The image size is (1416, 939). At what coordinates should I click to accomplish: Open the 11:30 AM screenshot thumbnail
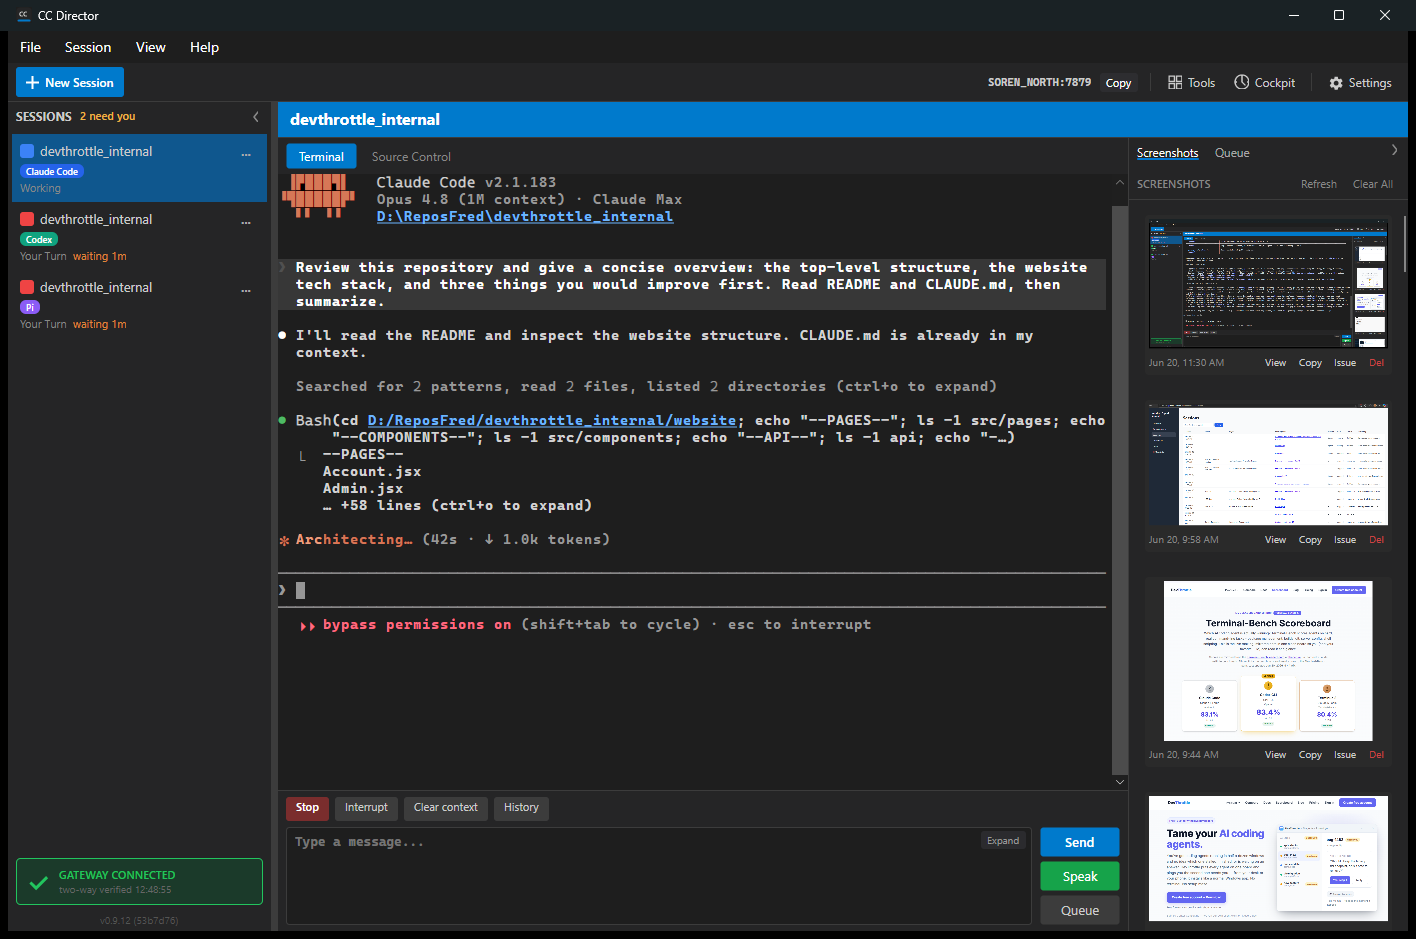point(1268,283)
